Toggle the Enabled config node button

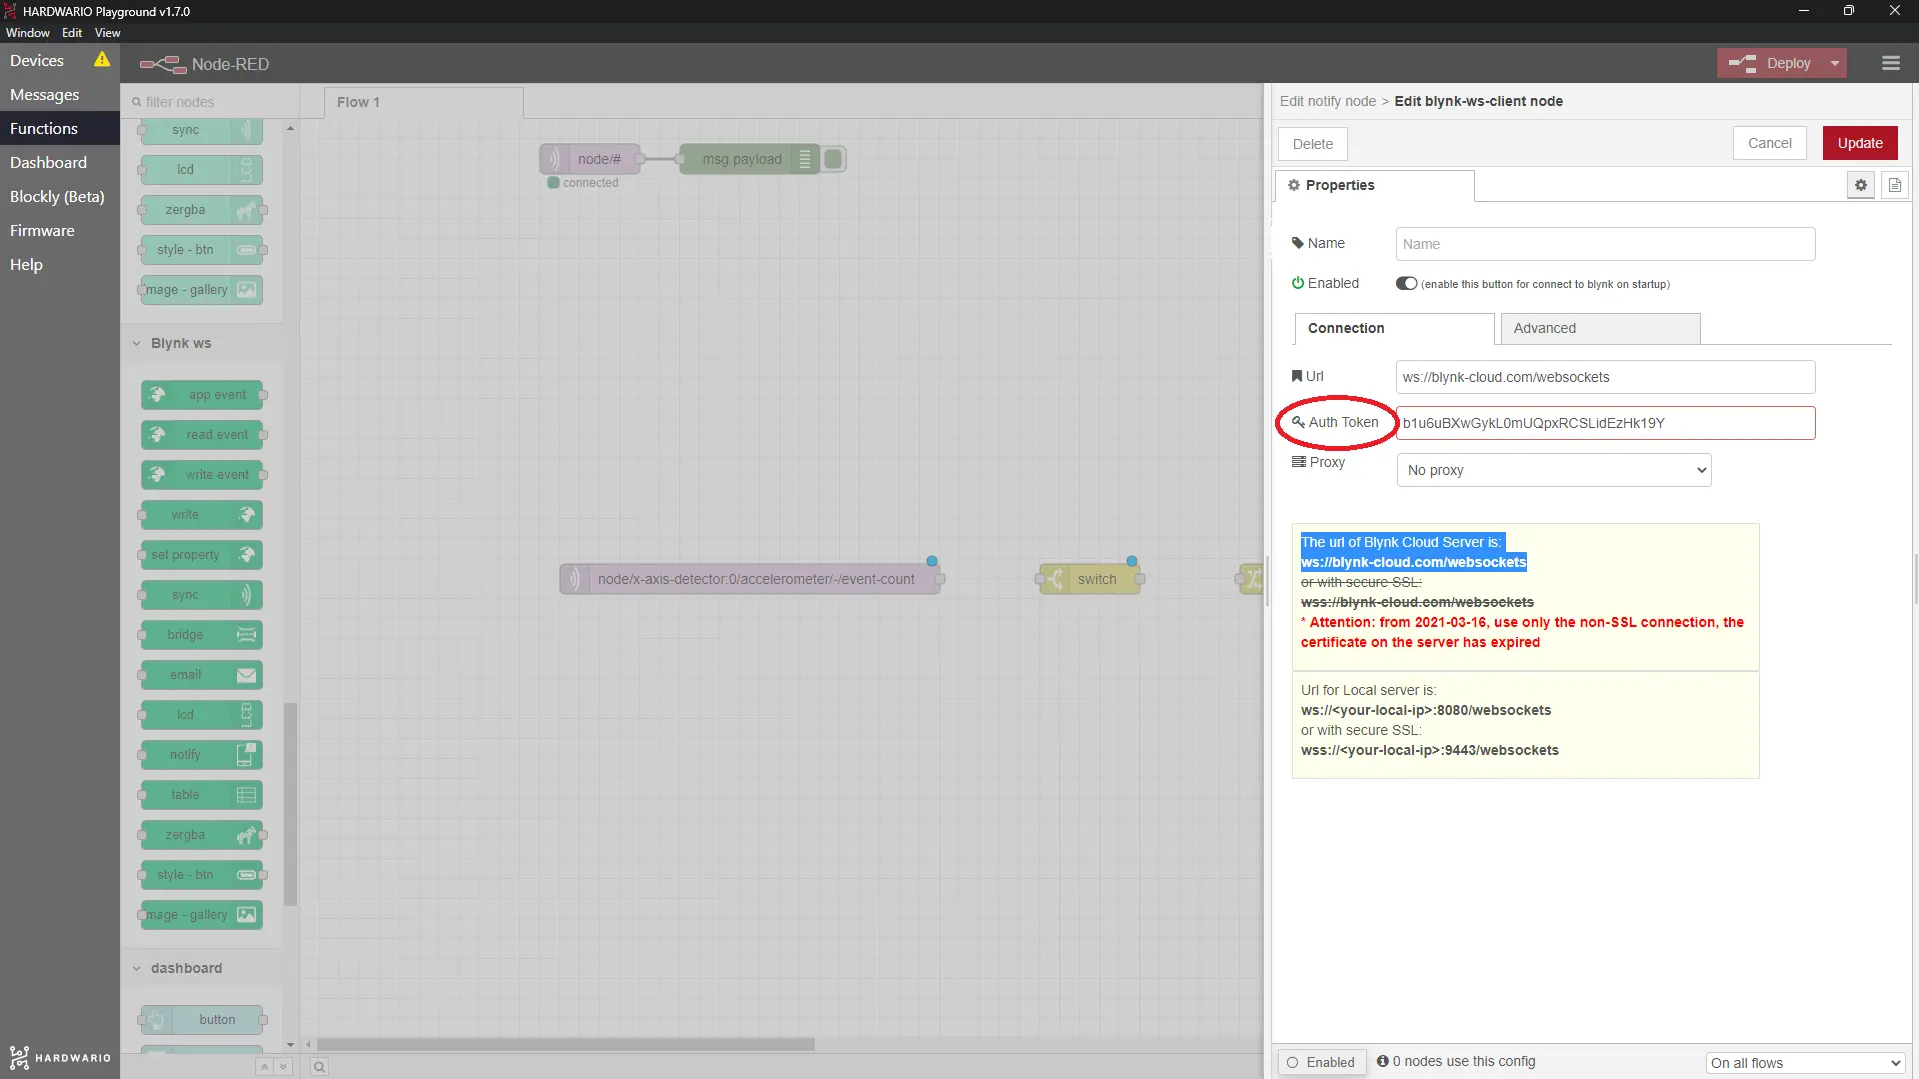[x=1321, y=1062]
